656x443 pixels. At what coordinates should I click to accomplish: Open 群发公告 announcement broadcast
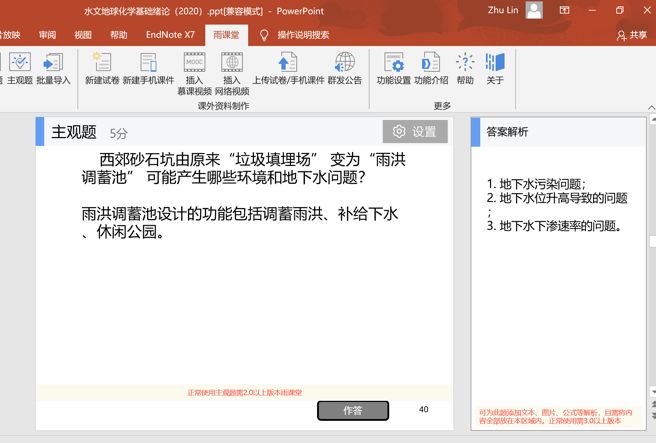(x=345, y=68)
